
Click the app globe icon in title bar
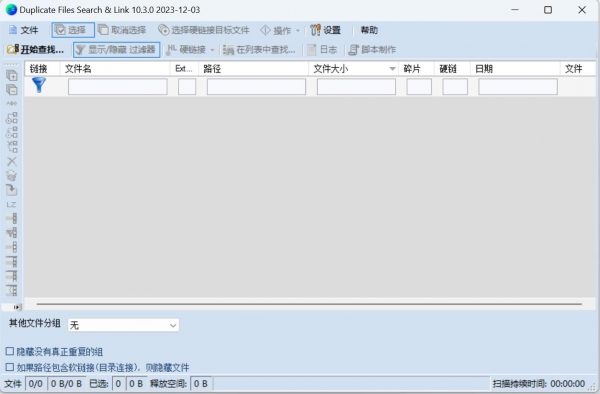tap(11, 10)
